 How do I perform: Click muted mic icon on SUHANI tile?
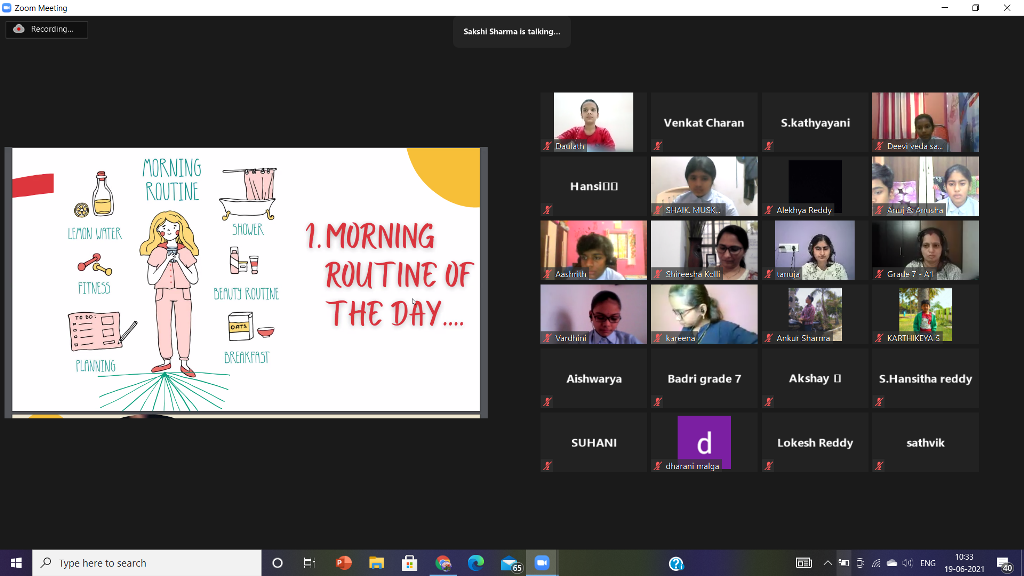coord(547,466)
